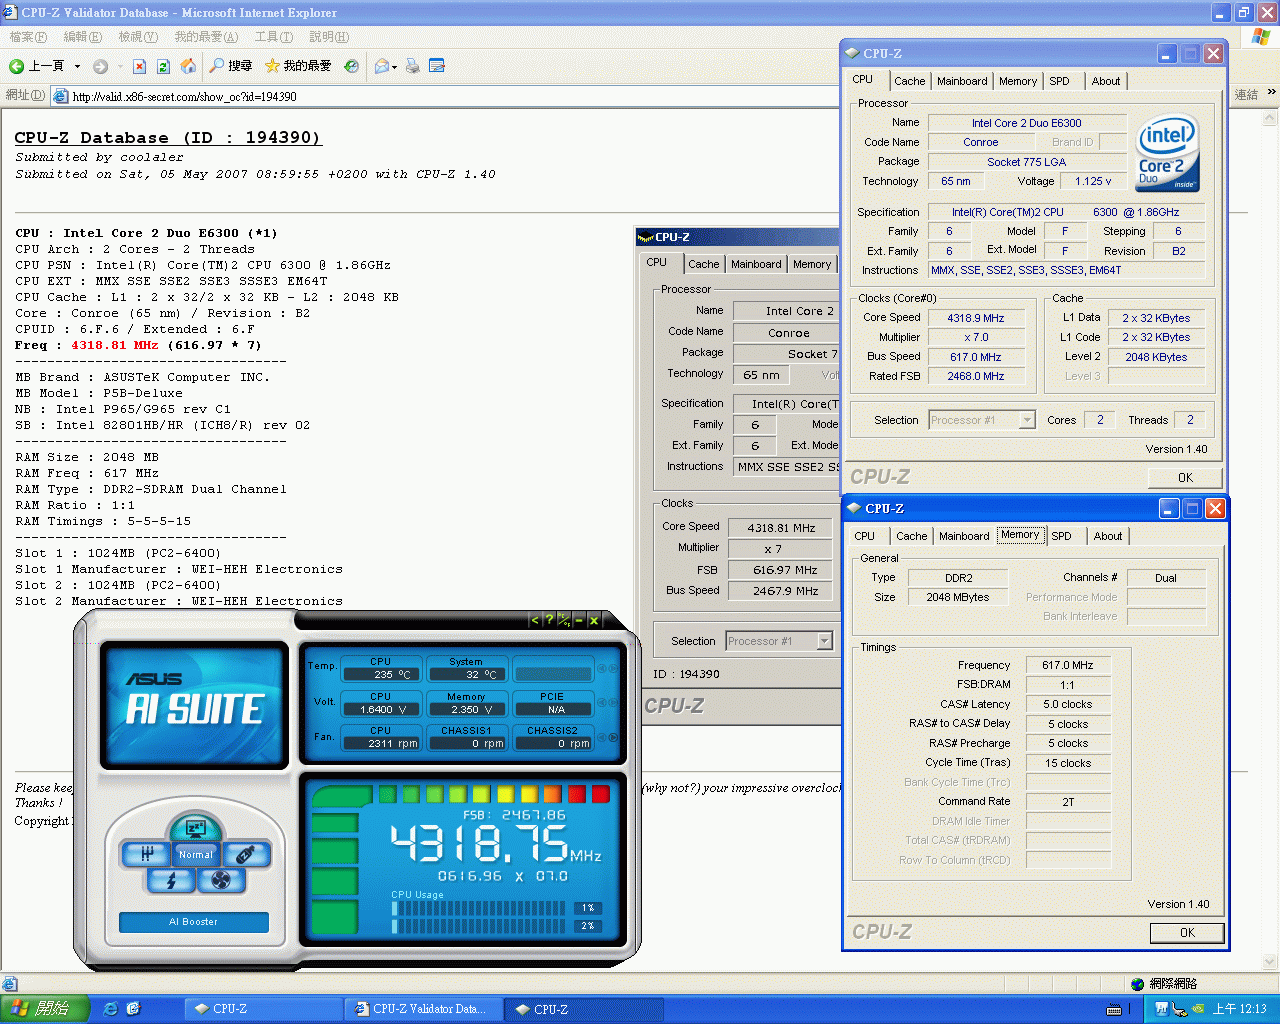Click AI Suite collapse arrow icon
The width and height of the screenshot is (1280, 1024).
(534, 620)
